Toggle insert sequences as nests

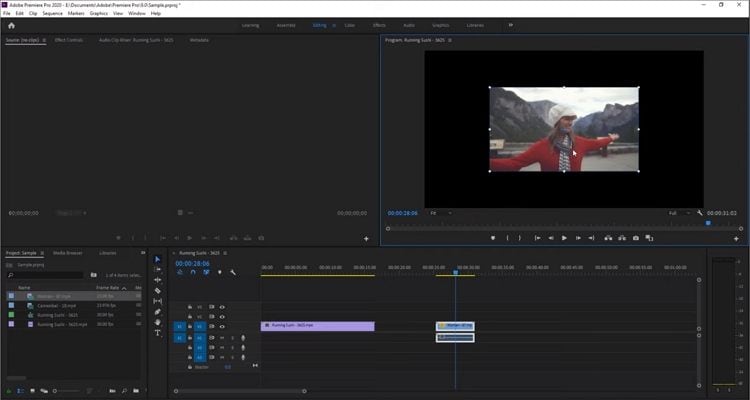point(180,272)
